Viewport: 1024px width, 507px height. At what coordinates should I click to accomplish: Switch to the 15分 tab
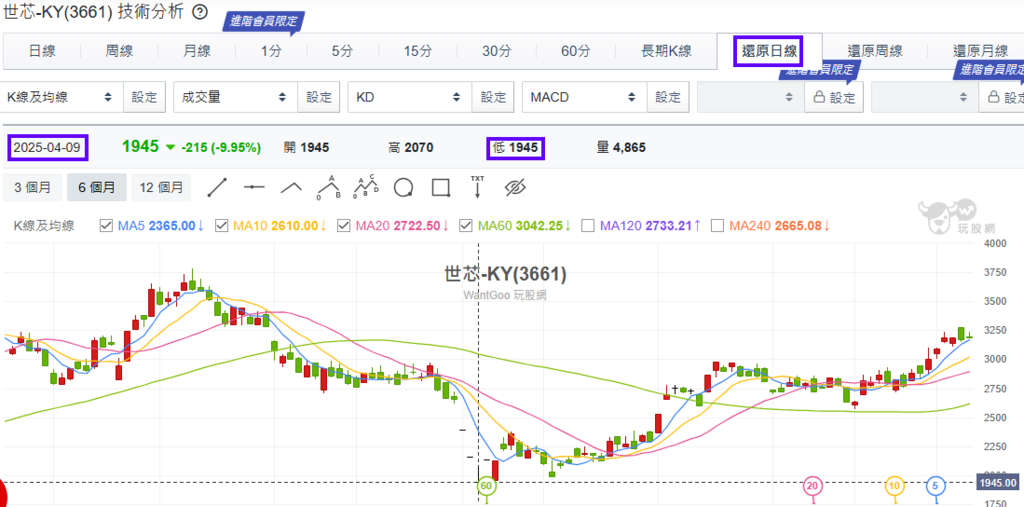tap(418, 51)
